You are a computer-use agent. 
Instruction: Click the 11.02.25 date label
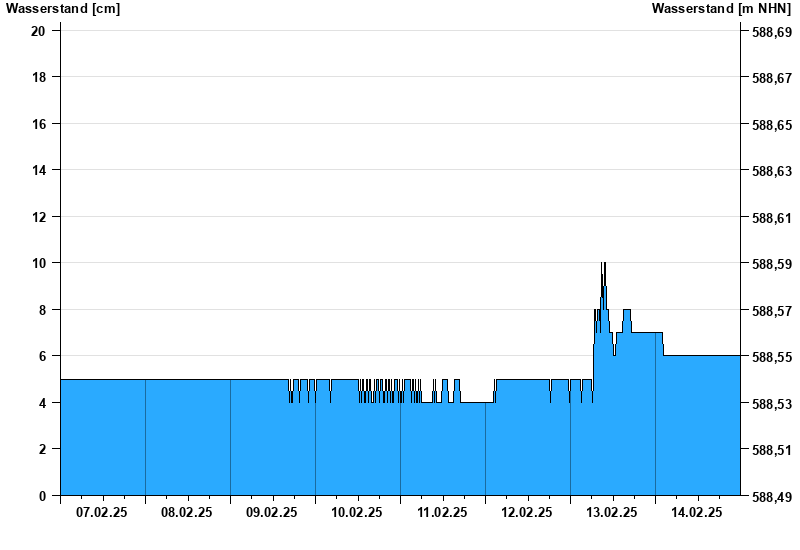click(x=442, y=513)
